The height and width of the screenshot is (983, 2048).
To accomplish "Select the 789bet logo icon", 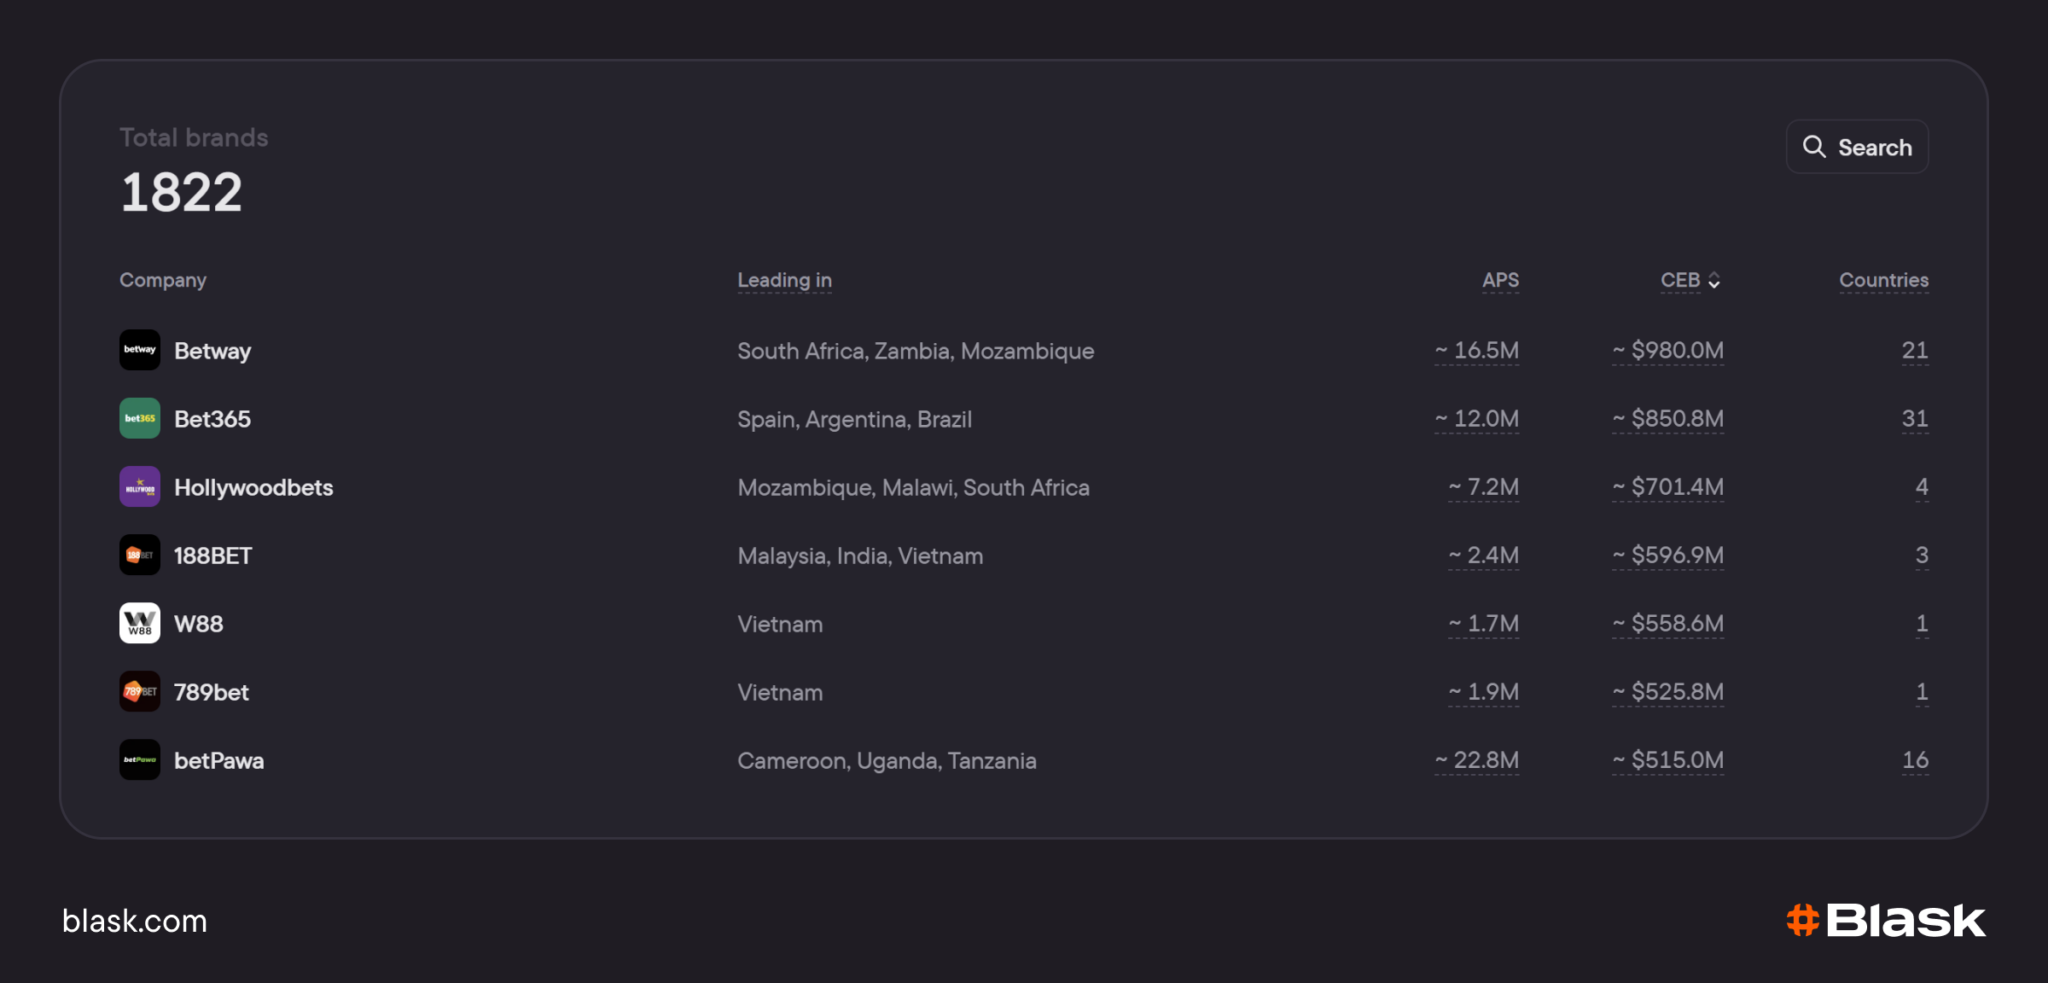I will 140,691.
